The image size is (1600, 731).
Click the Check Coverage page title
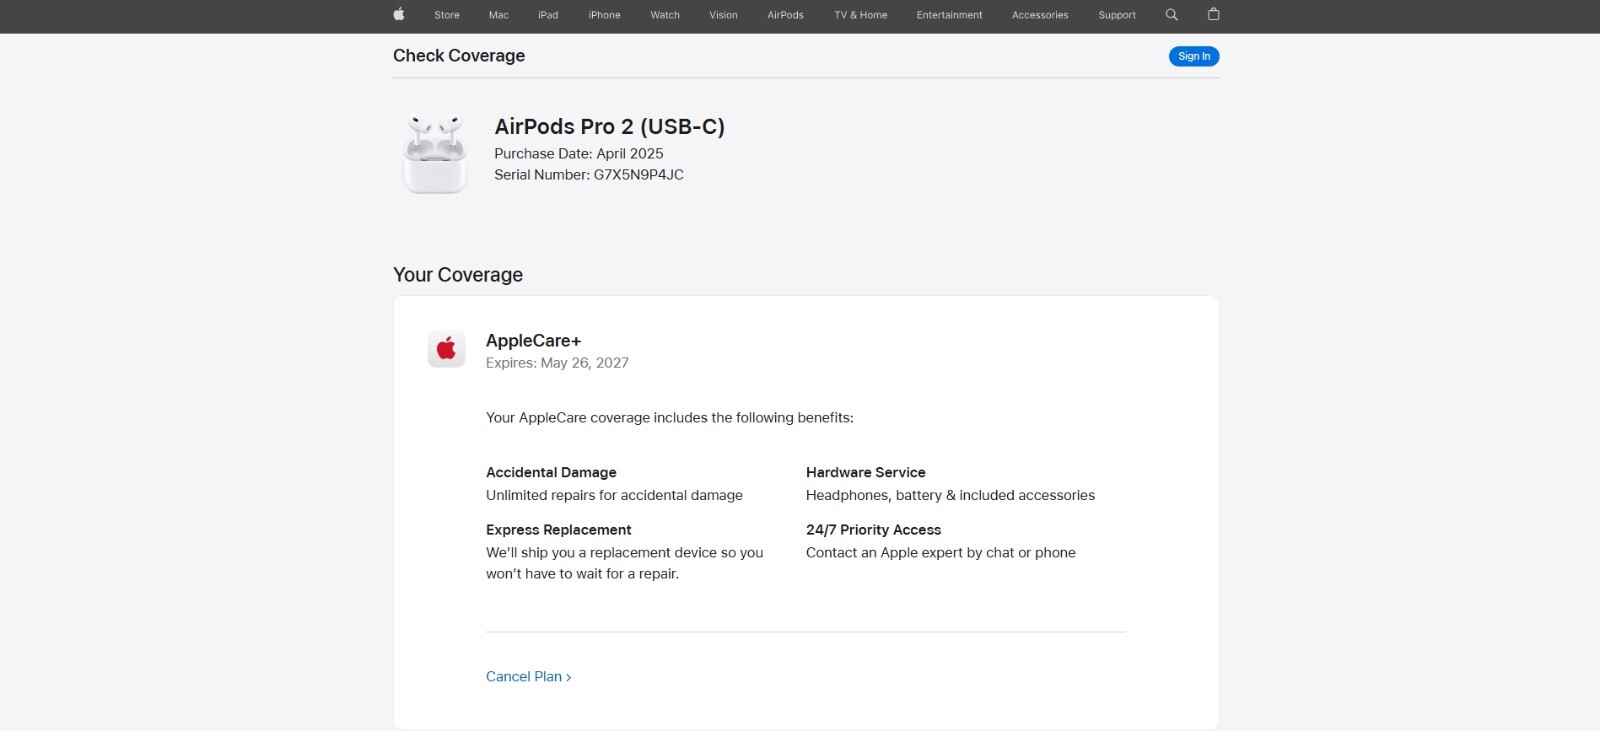pyautogui.click(x=459, y=56)
